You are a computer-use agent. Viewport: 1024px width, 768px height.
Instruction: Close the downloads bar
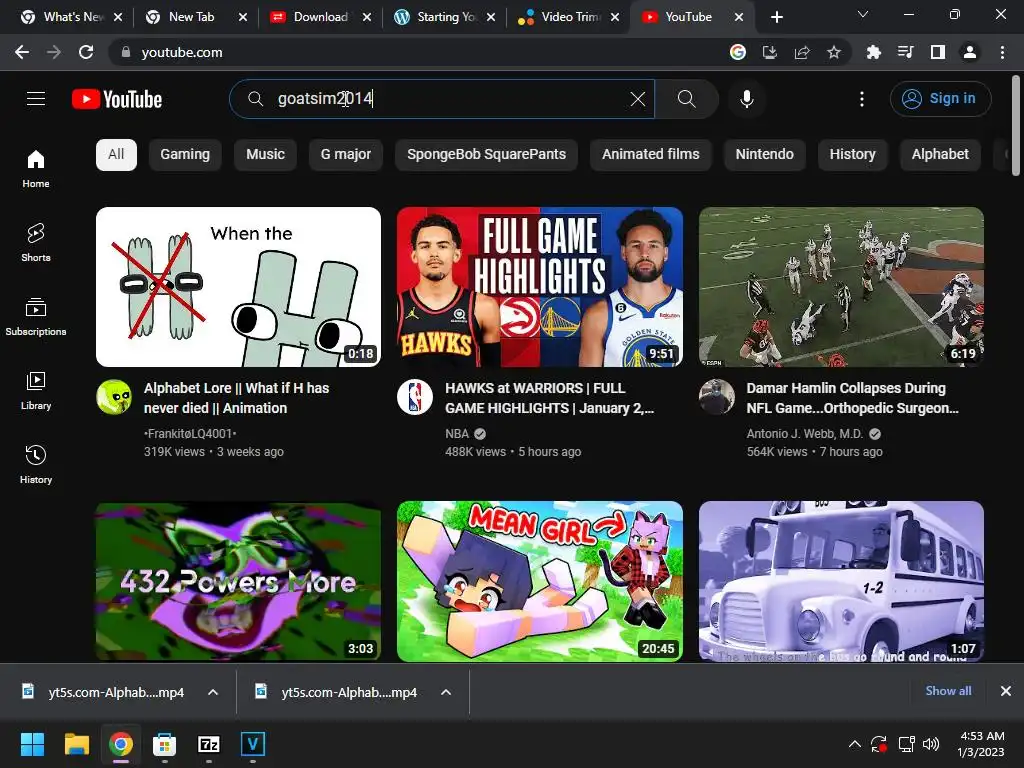1006,690
